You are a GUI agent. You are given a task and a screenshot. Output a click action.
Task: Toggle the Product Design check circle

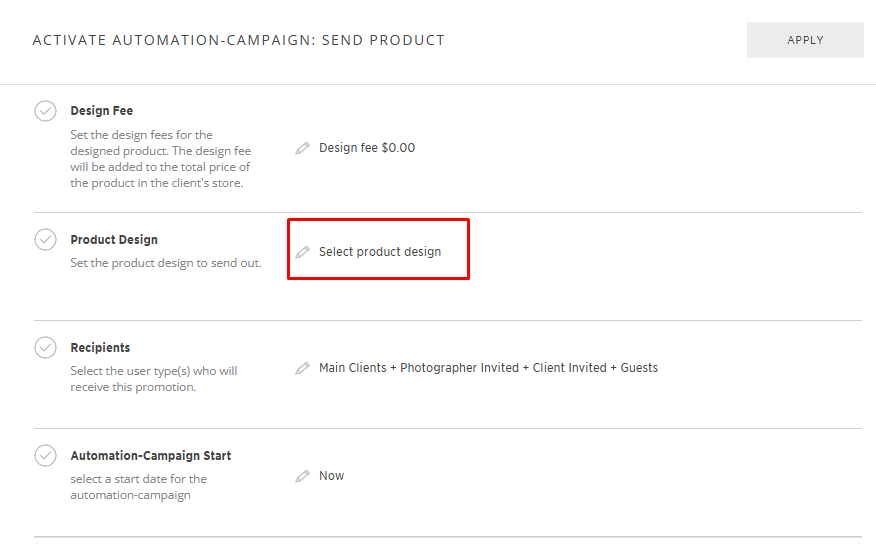45,240
